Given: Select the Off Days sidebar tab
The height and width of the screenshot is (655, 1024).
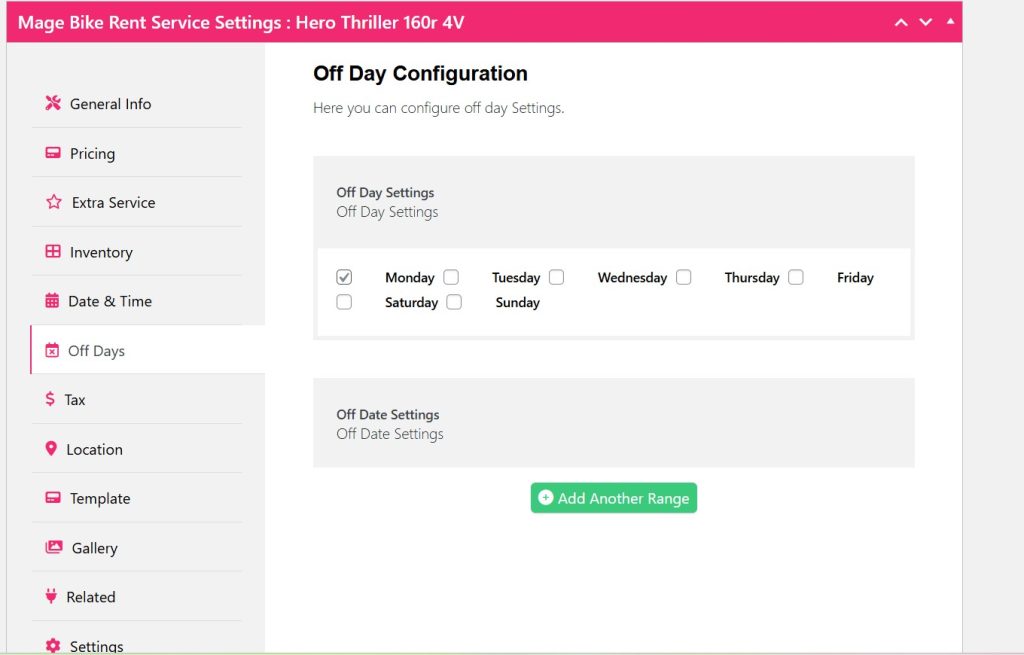Looking at the screenshot, I should tap(96, 350).
